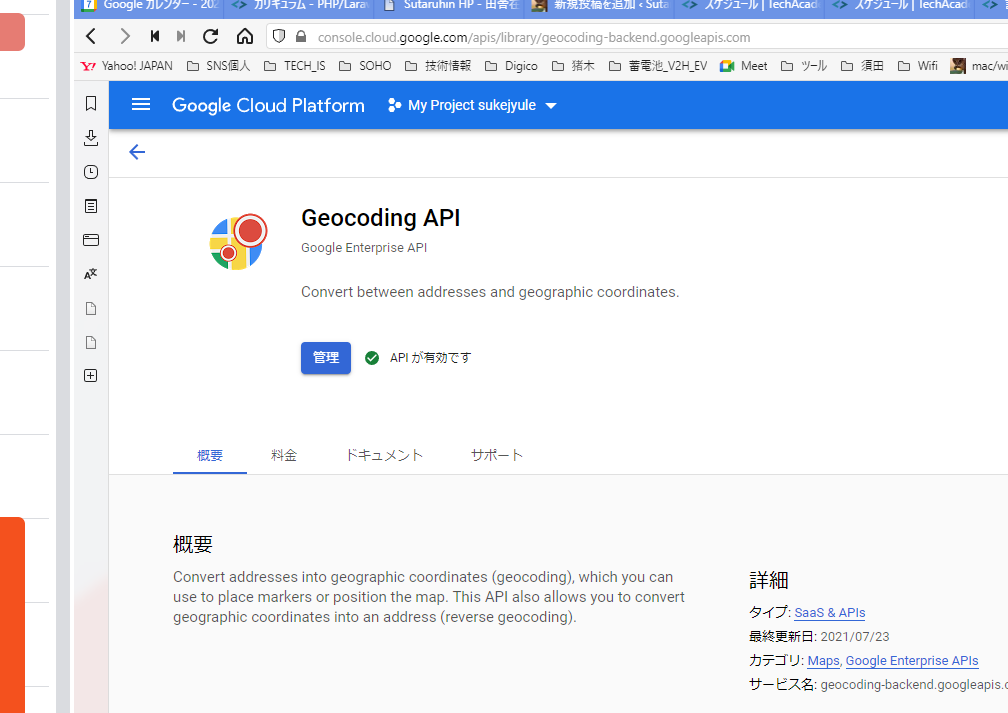Open the Google Enterprise APIs category link
This screenshot has height=713, width=1008.
(x=912, y=661)
